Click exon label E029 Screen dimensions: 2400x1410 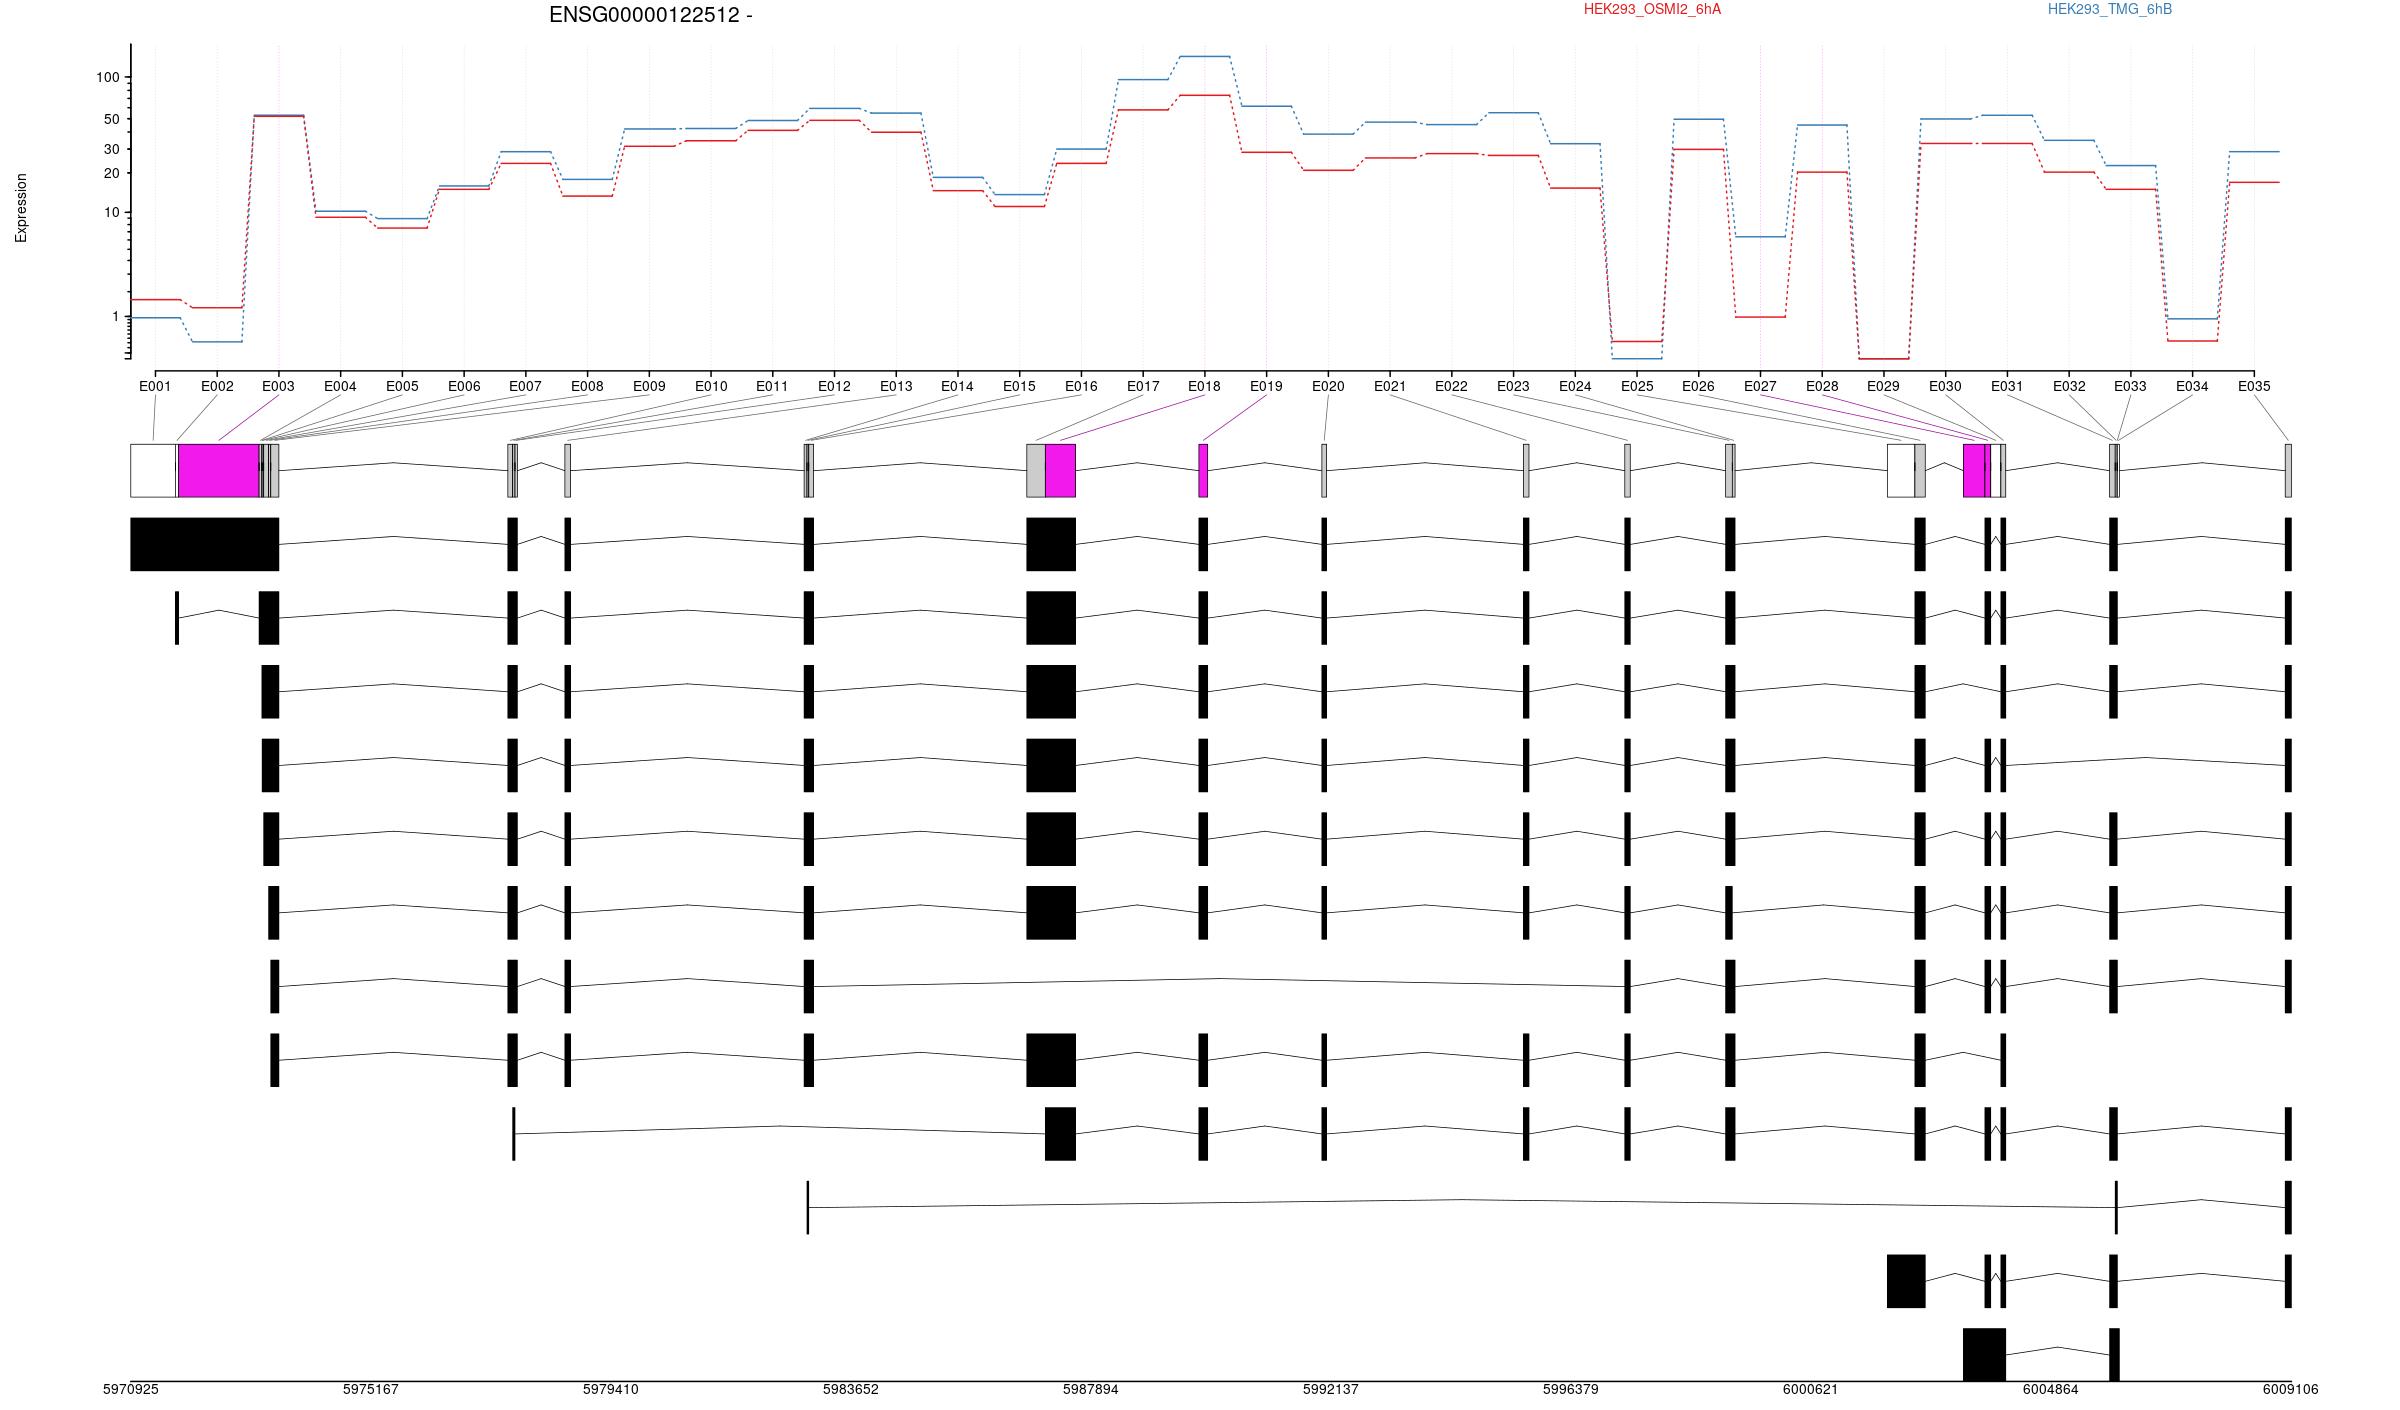[1883, 386]
